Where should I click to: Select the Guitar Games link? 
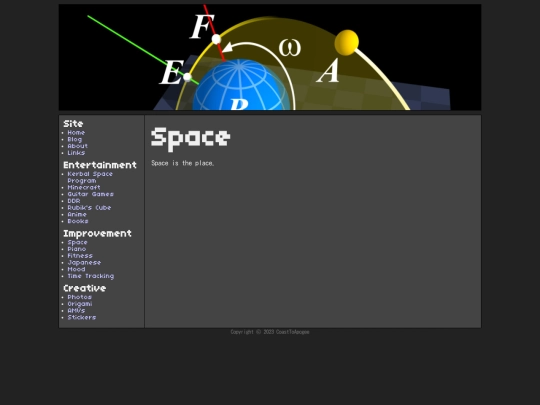pyautogui.click(x=91, y=194)
